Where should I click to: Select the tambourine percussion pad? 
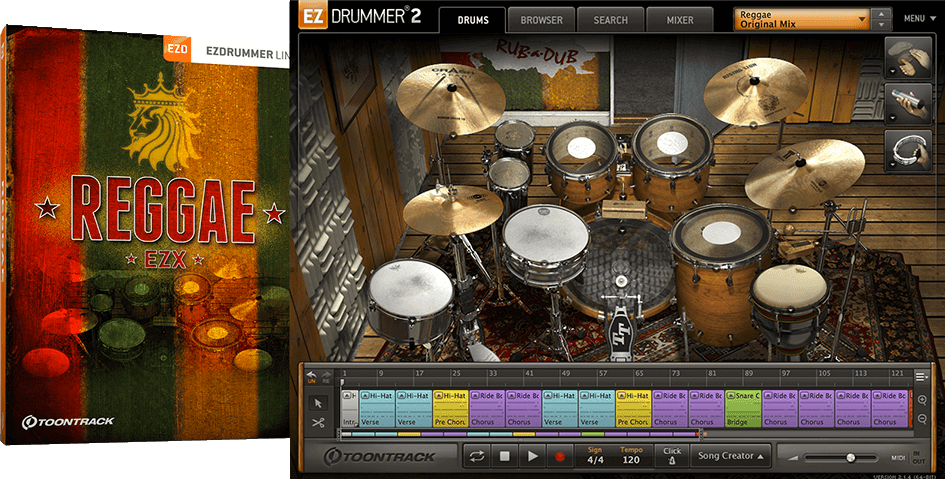(x=908, y=151)
